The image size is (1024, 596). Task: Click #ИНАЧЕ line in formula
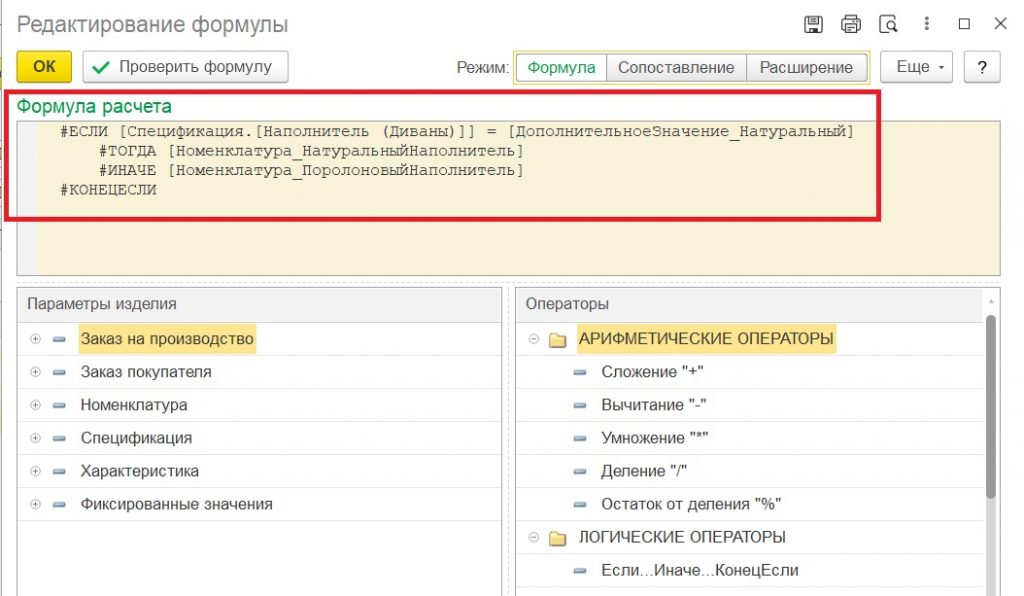point(311,171)
